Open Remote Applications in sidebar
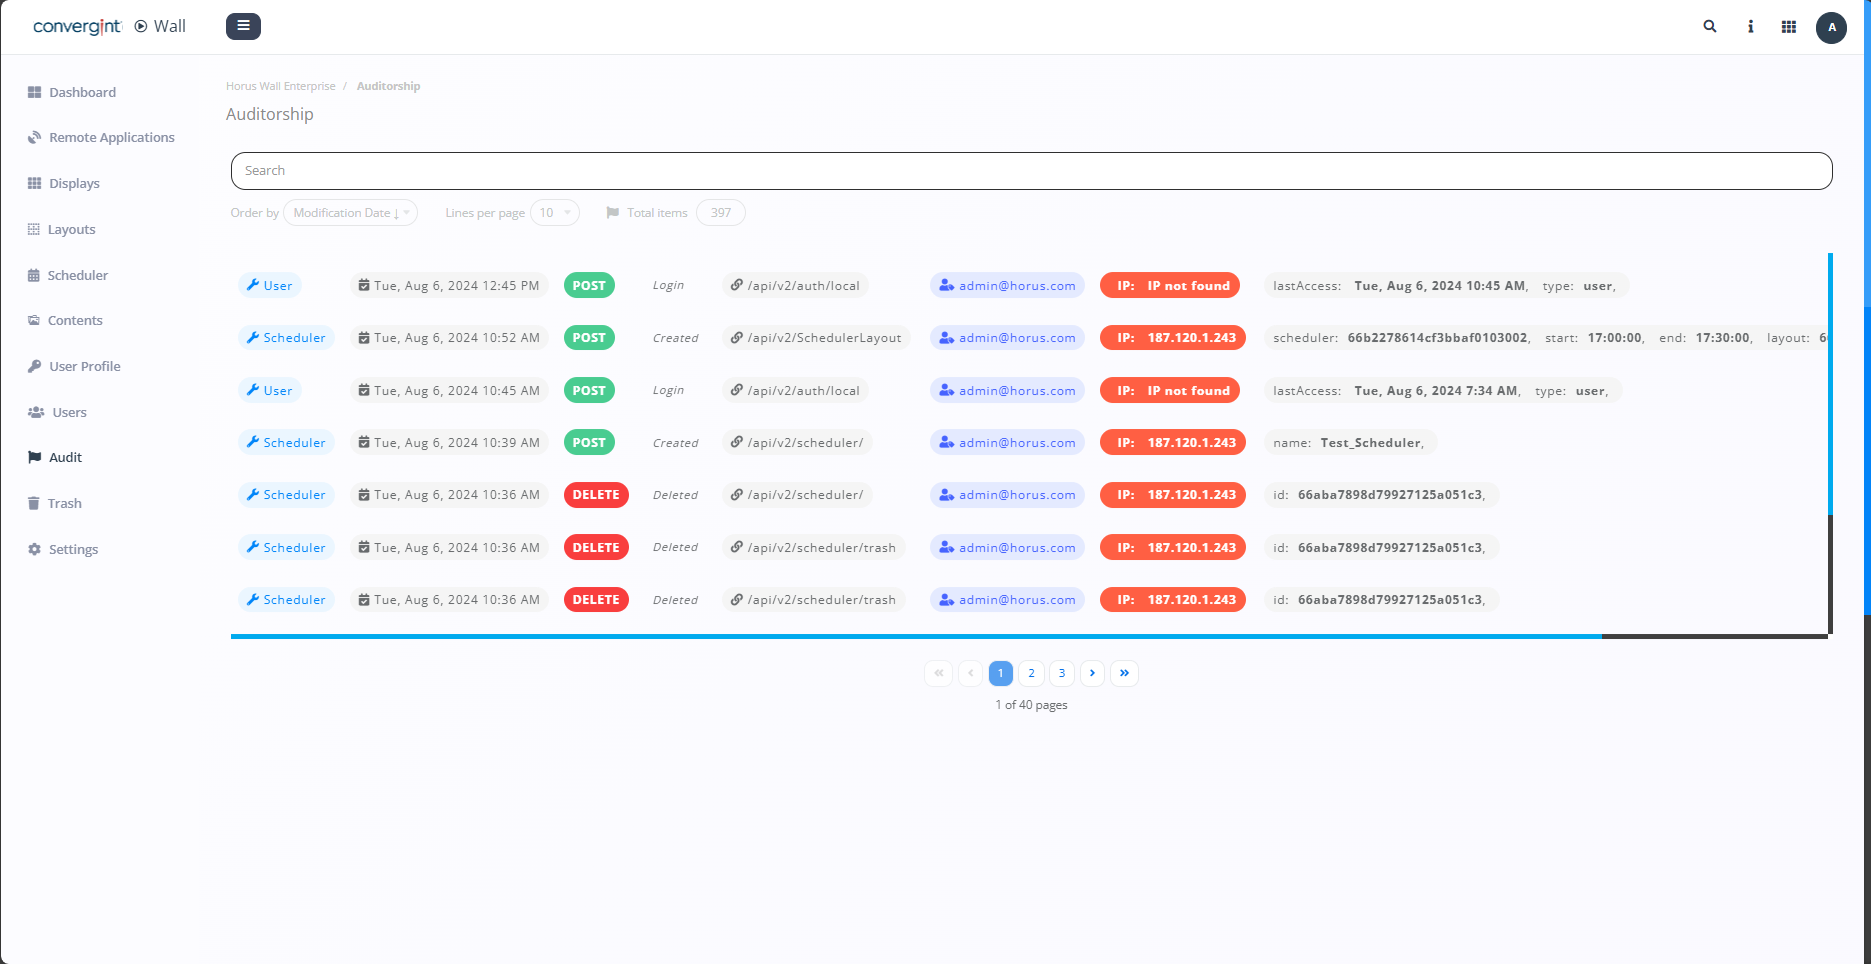The width and height of the screenshot is (1871, 964). point(111,137)
